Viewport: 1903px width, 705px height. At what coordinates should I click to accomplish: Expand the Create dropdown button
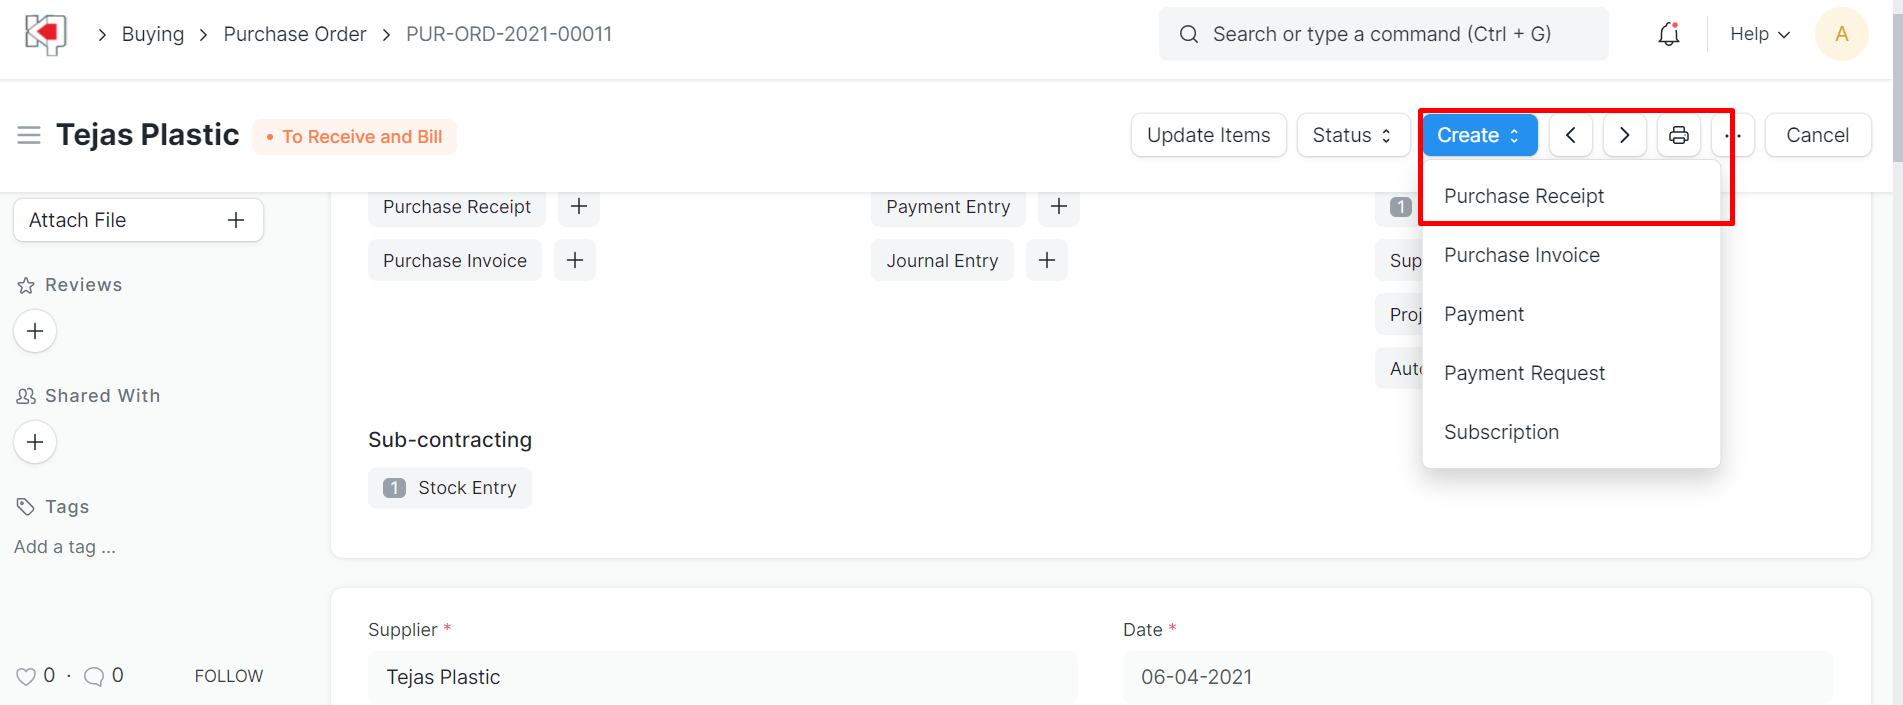pyautogui.click(x=1479, y=135)
